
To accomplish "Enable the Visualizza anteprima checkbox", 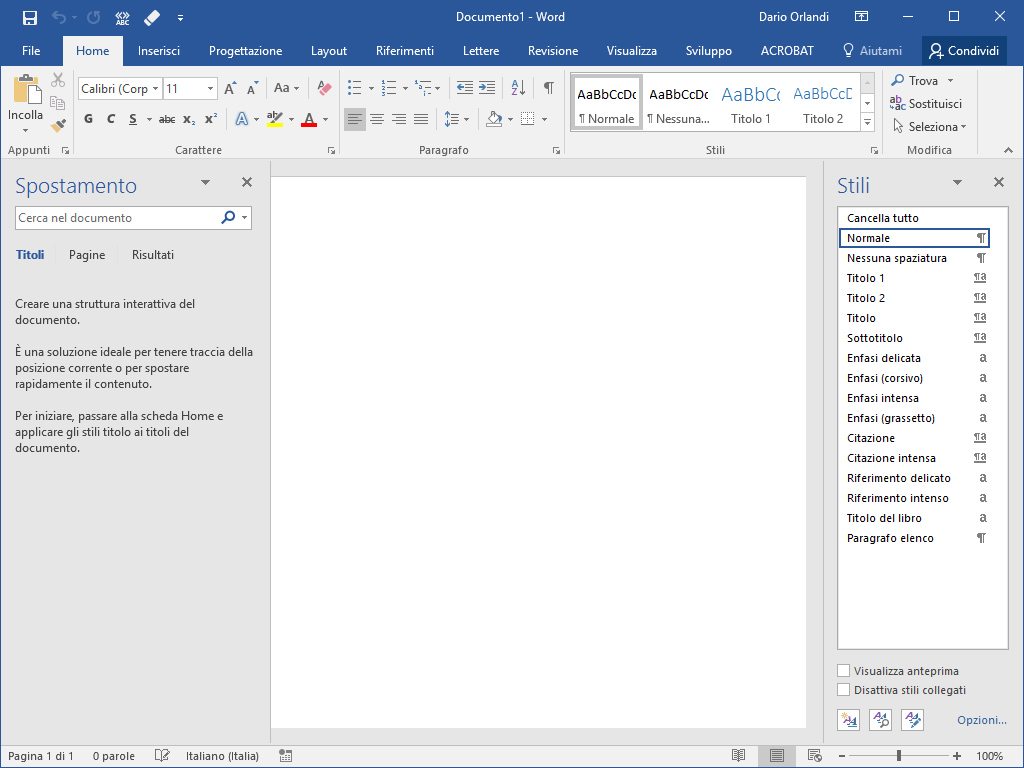I will (844, 671).
